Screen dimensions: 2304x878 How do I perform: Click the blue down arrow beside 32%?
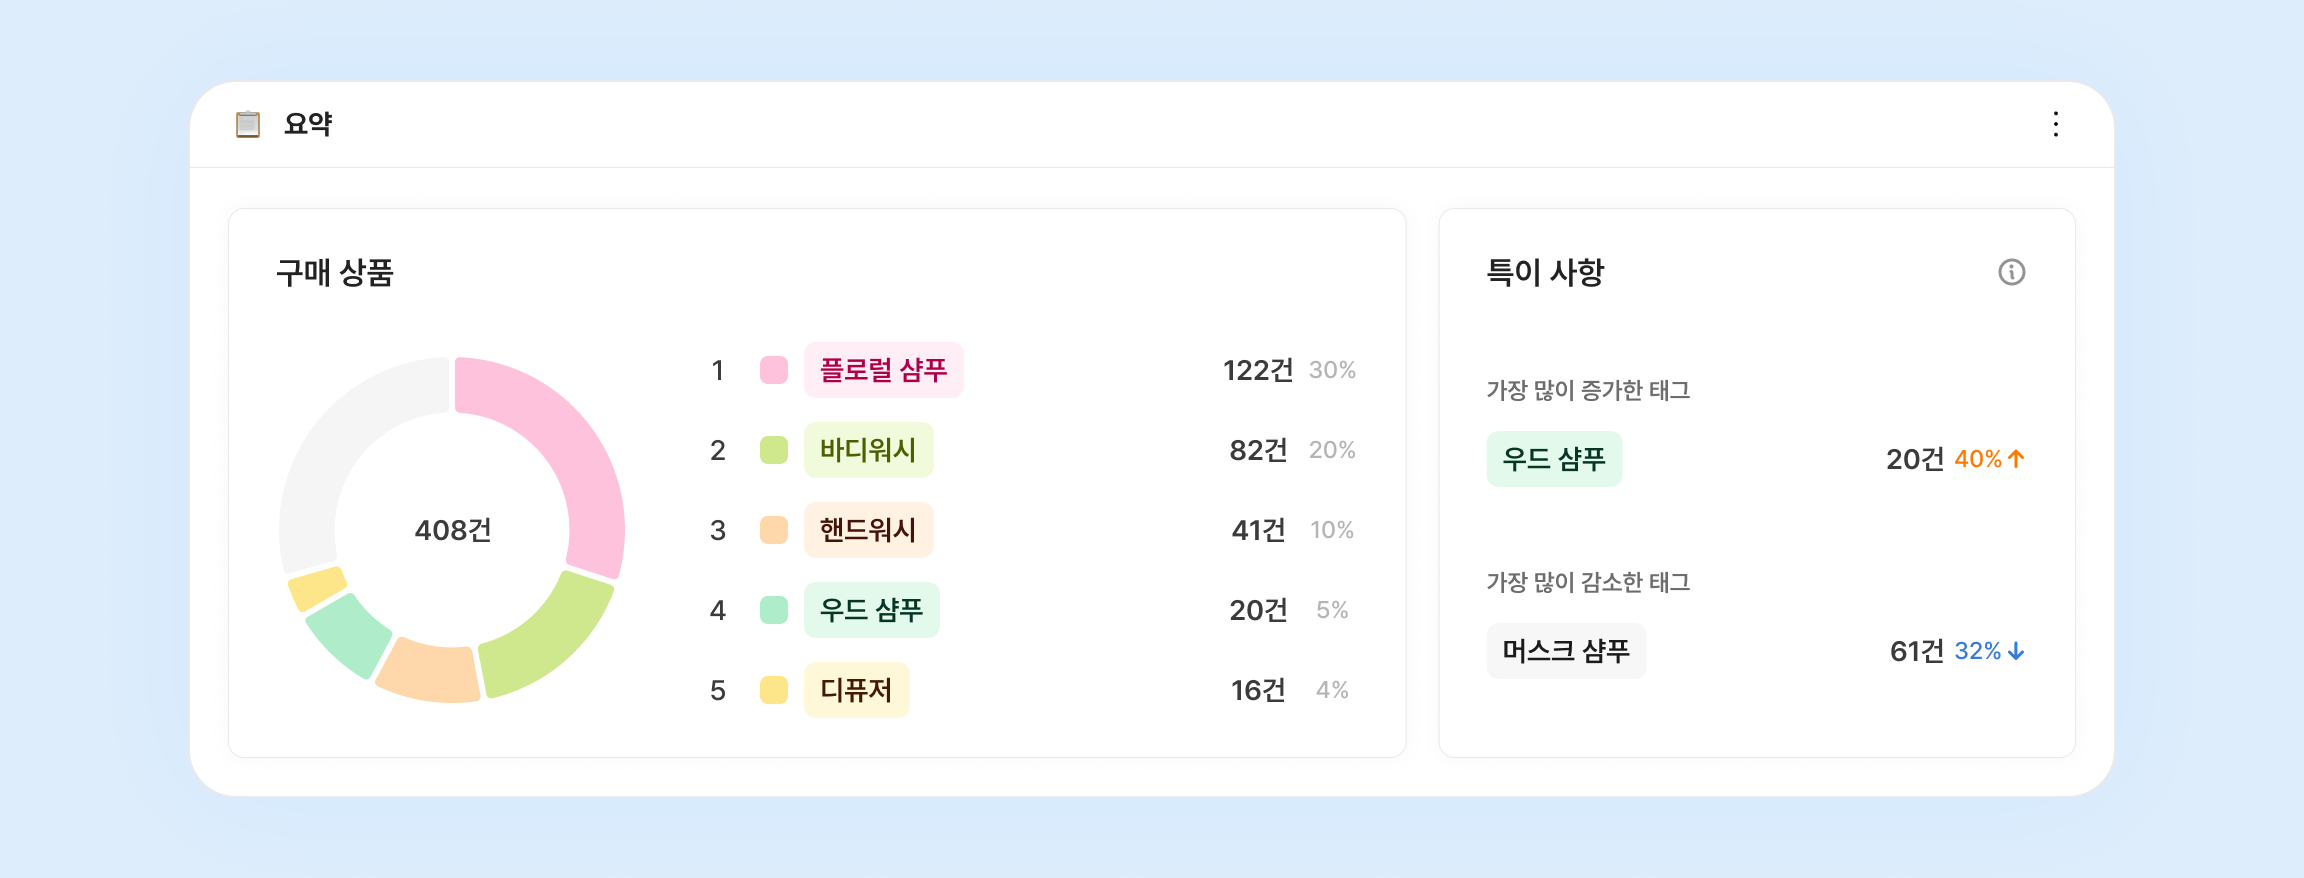pos(2016,651)
